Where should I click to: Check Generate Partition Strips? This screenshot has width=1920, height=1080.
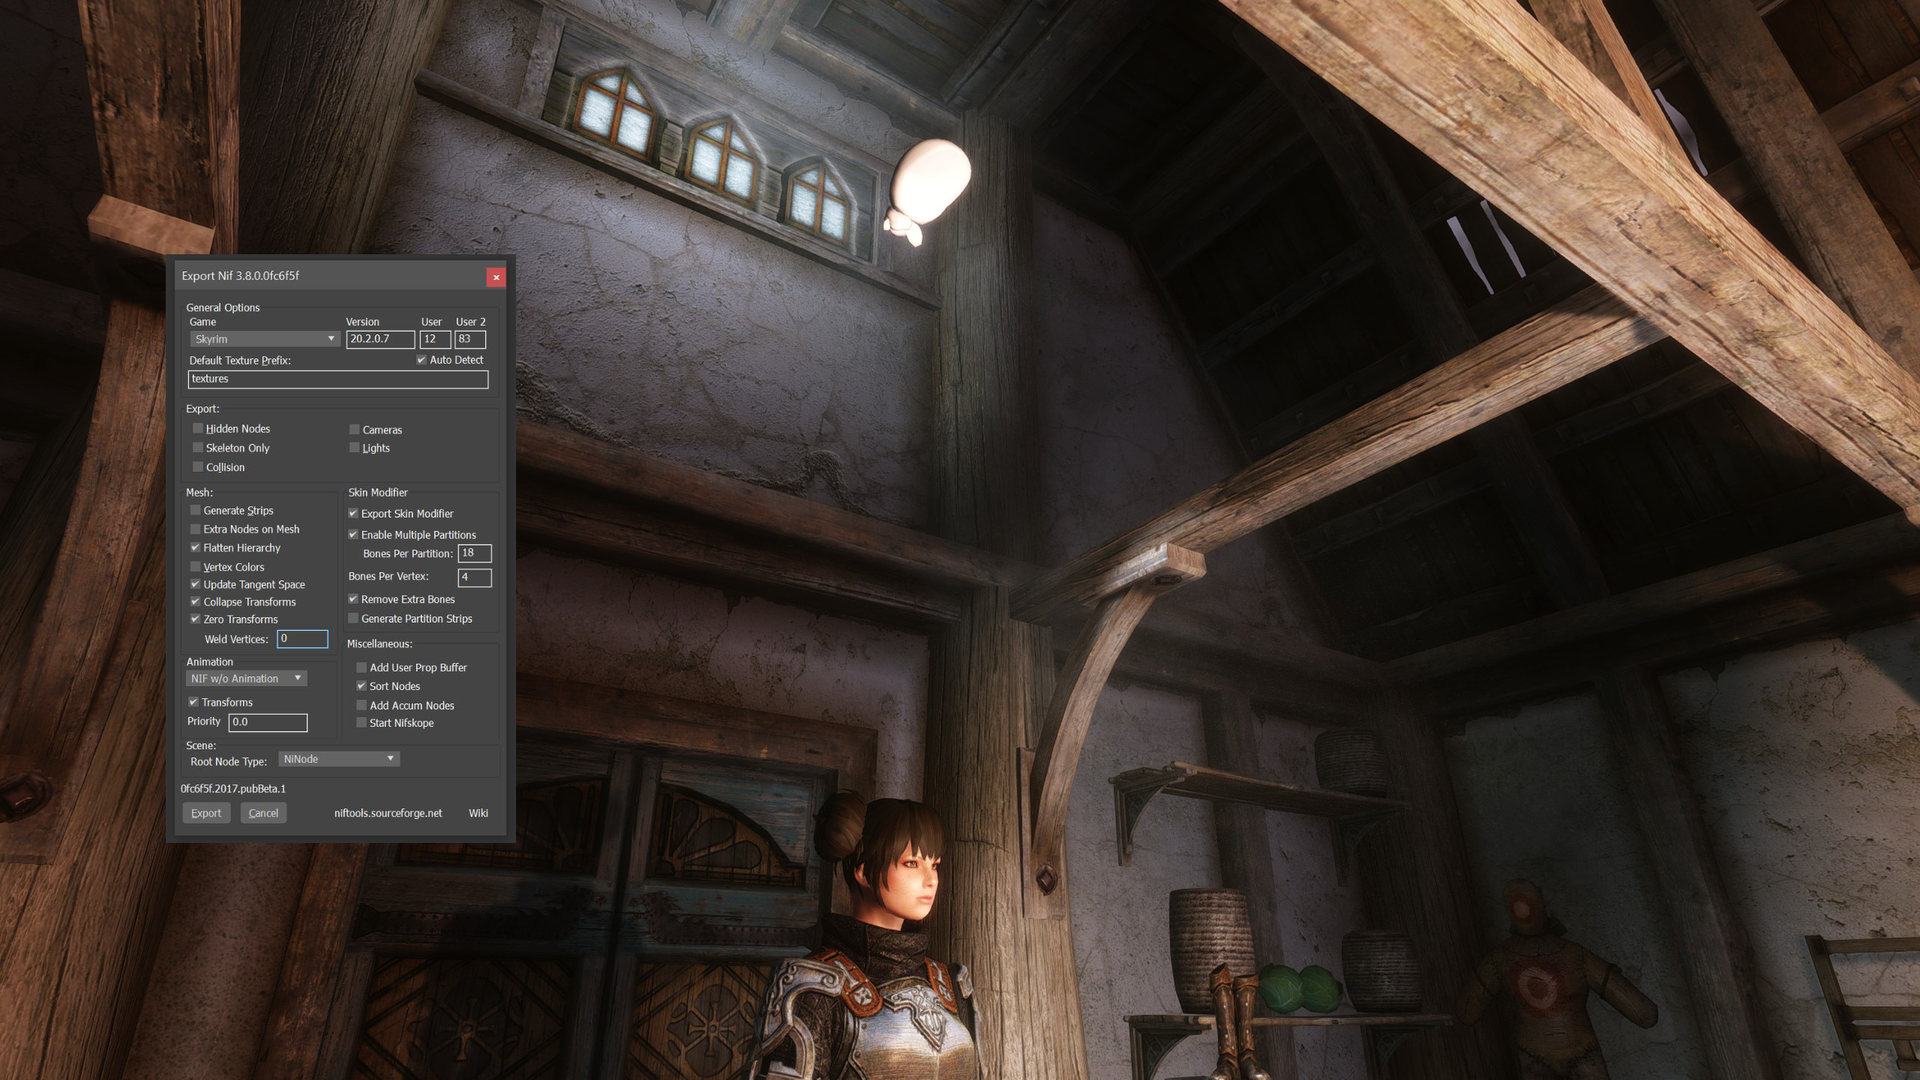[353, 619]
